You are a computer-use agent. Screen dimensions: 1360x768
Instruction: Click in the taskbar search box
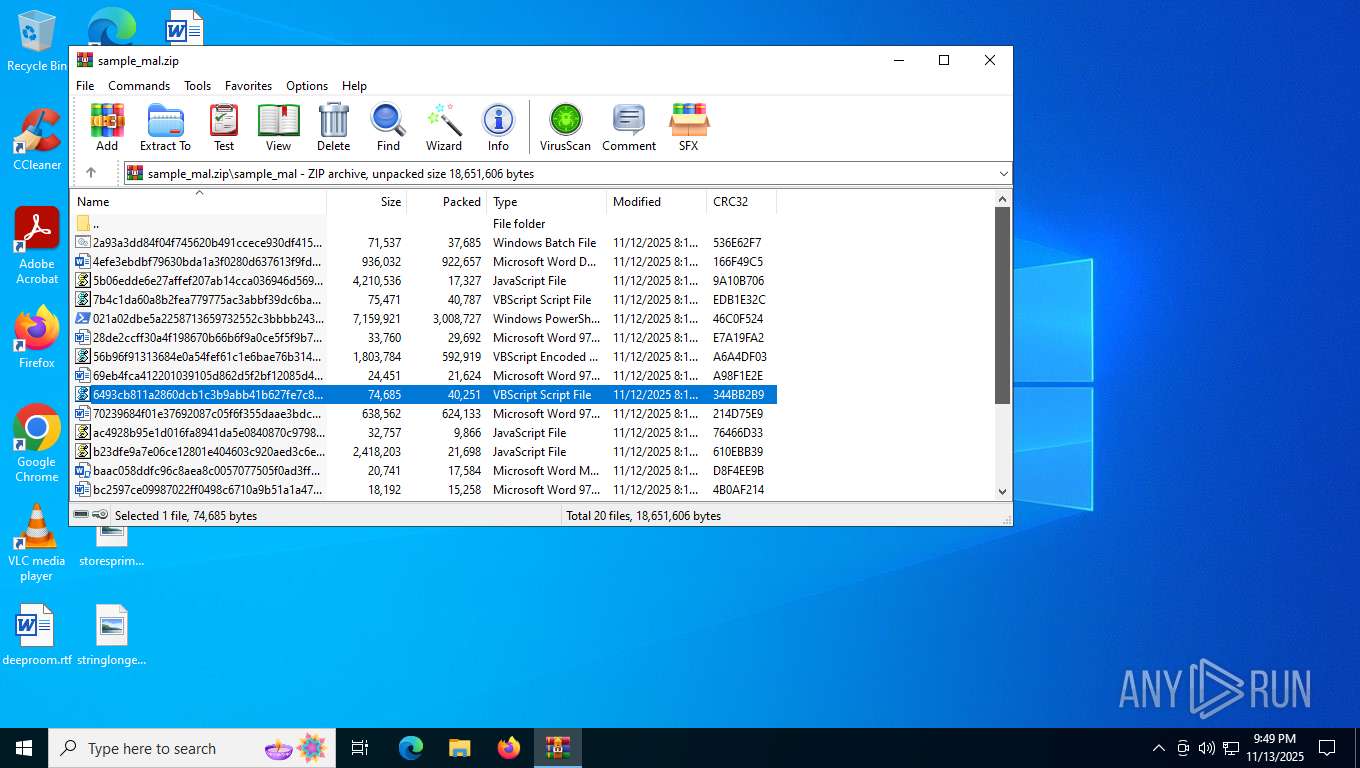click(x=192, y=748)
